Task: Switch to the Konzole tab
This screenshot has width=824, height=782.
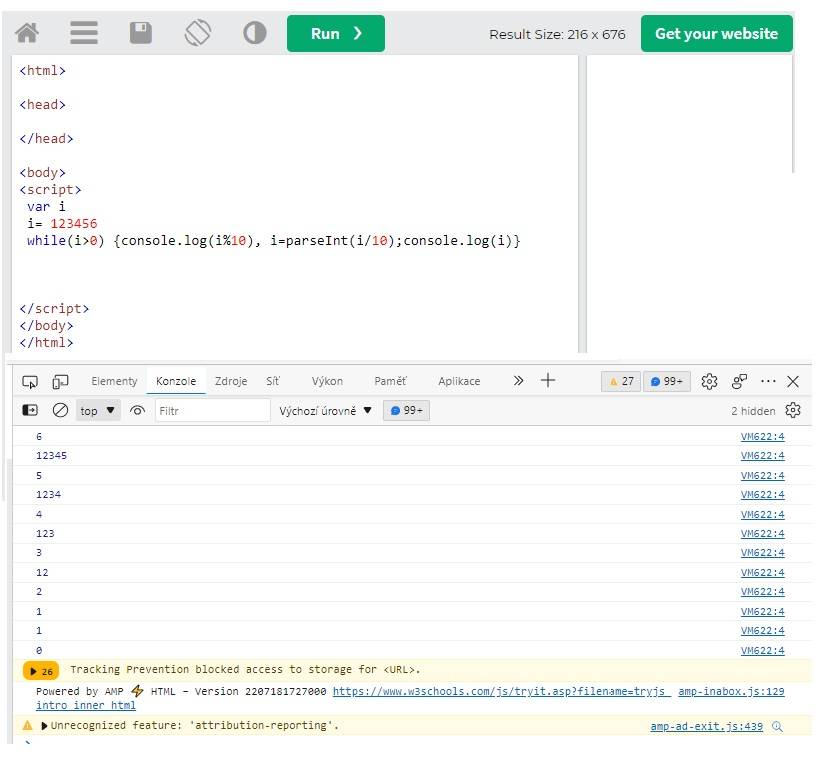Action: pyautogui.click(x=176, y=382)
